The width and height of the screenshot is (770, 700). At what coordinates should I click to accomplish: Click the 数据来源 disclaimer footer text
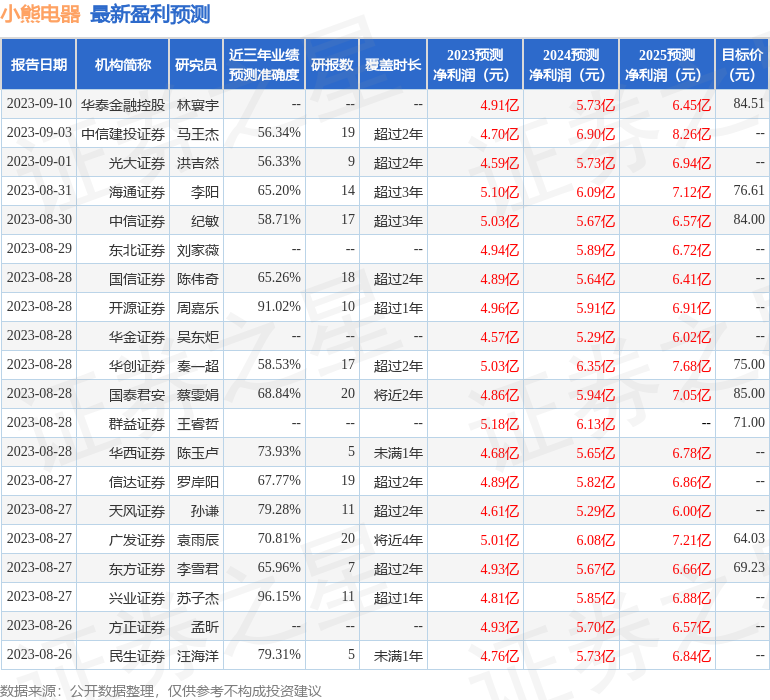coord(161,691)
